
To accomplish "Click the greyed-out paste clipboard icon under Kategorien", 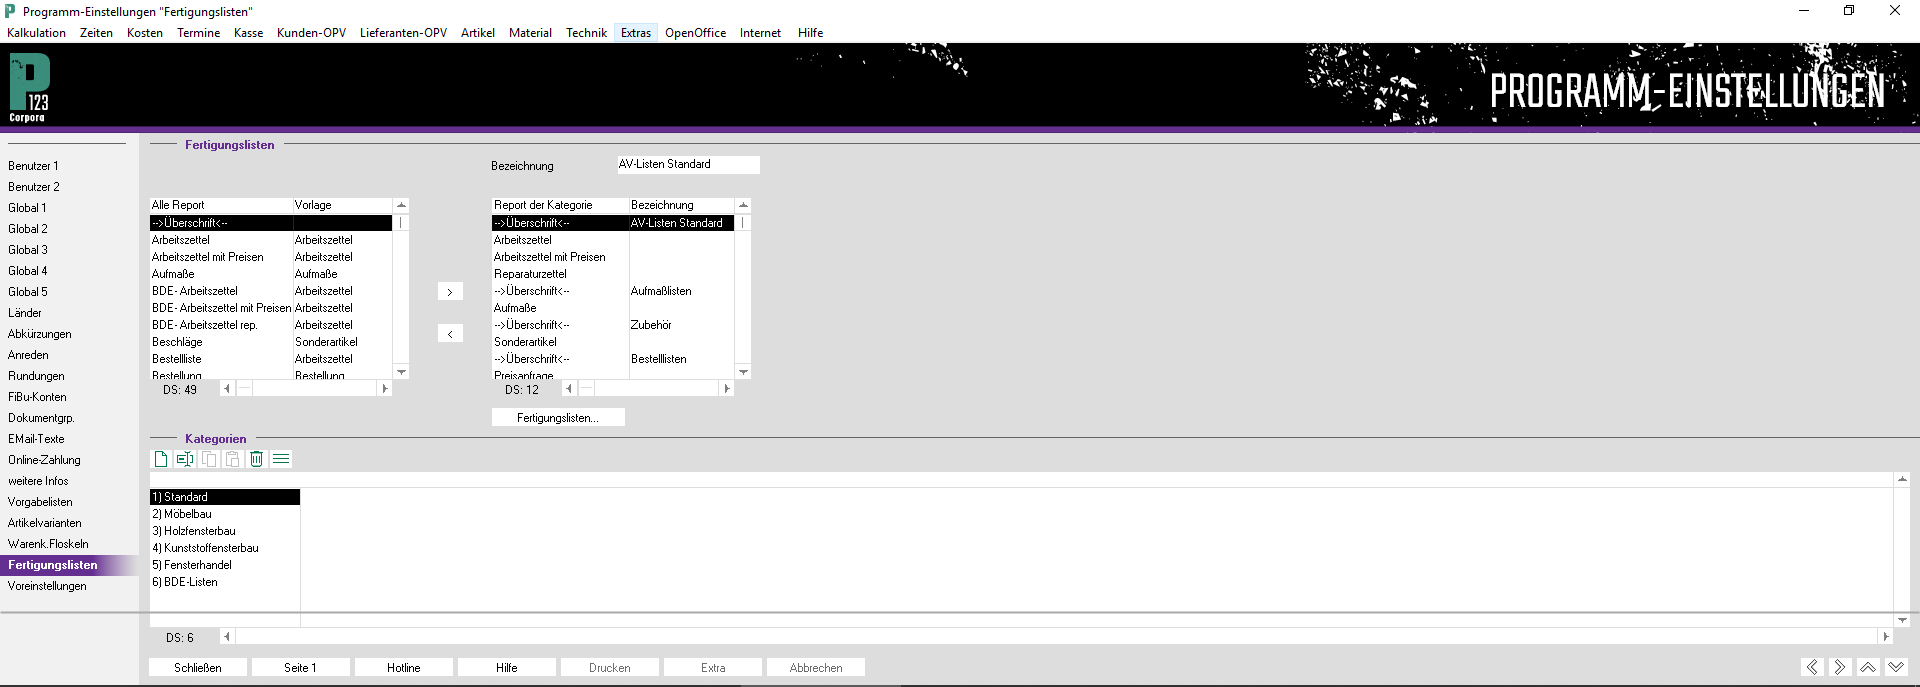I will pyautogui.click(x=233, y=459).
